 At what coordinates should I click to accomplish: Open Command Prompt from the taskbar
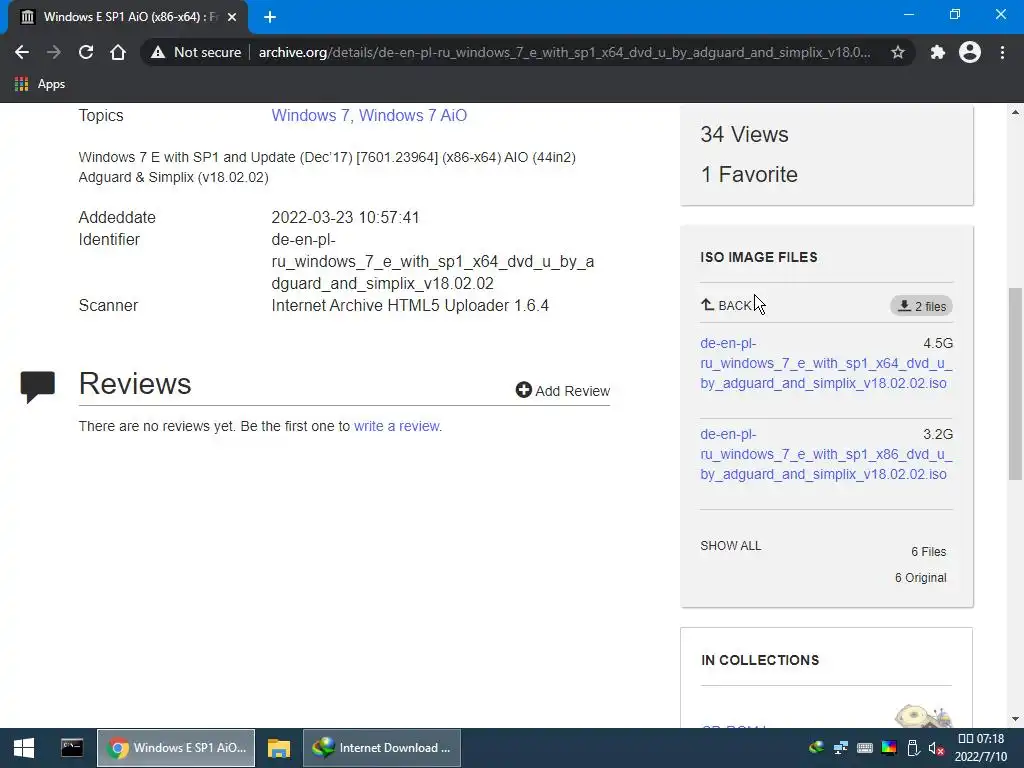72,748
